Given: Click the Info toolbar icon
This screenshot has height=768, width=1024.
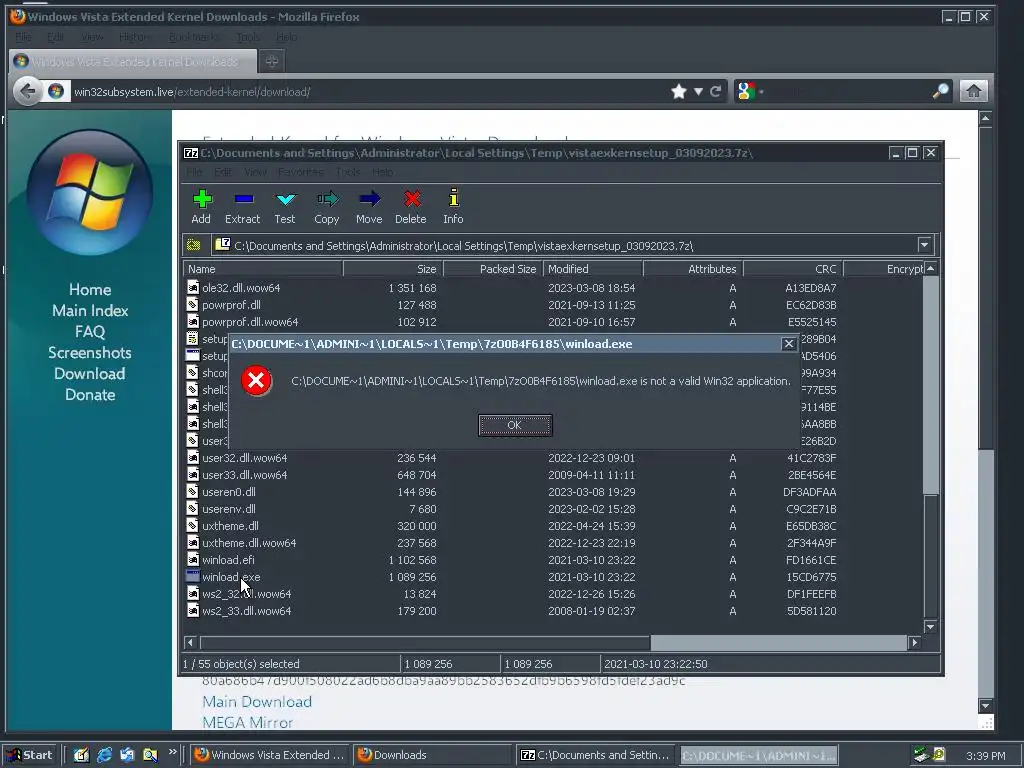Looking at the screenshot, I should (453, 206).
